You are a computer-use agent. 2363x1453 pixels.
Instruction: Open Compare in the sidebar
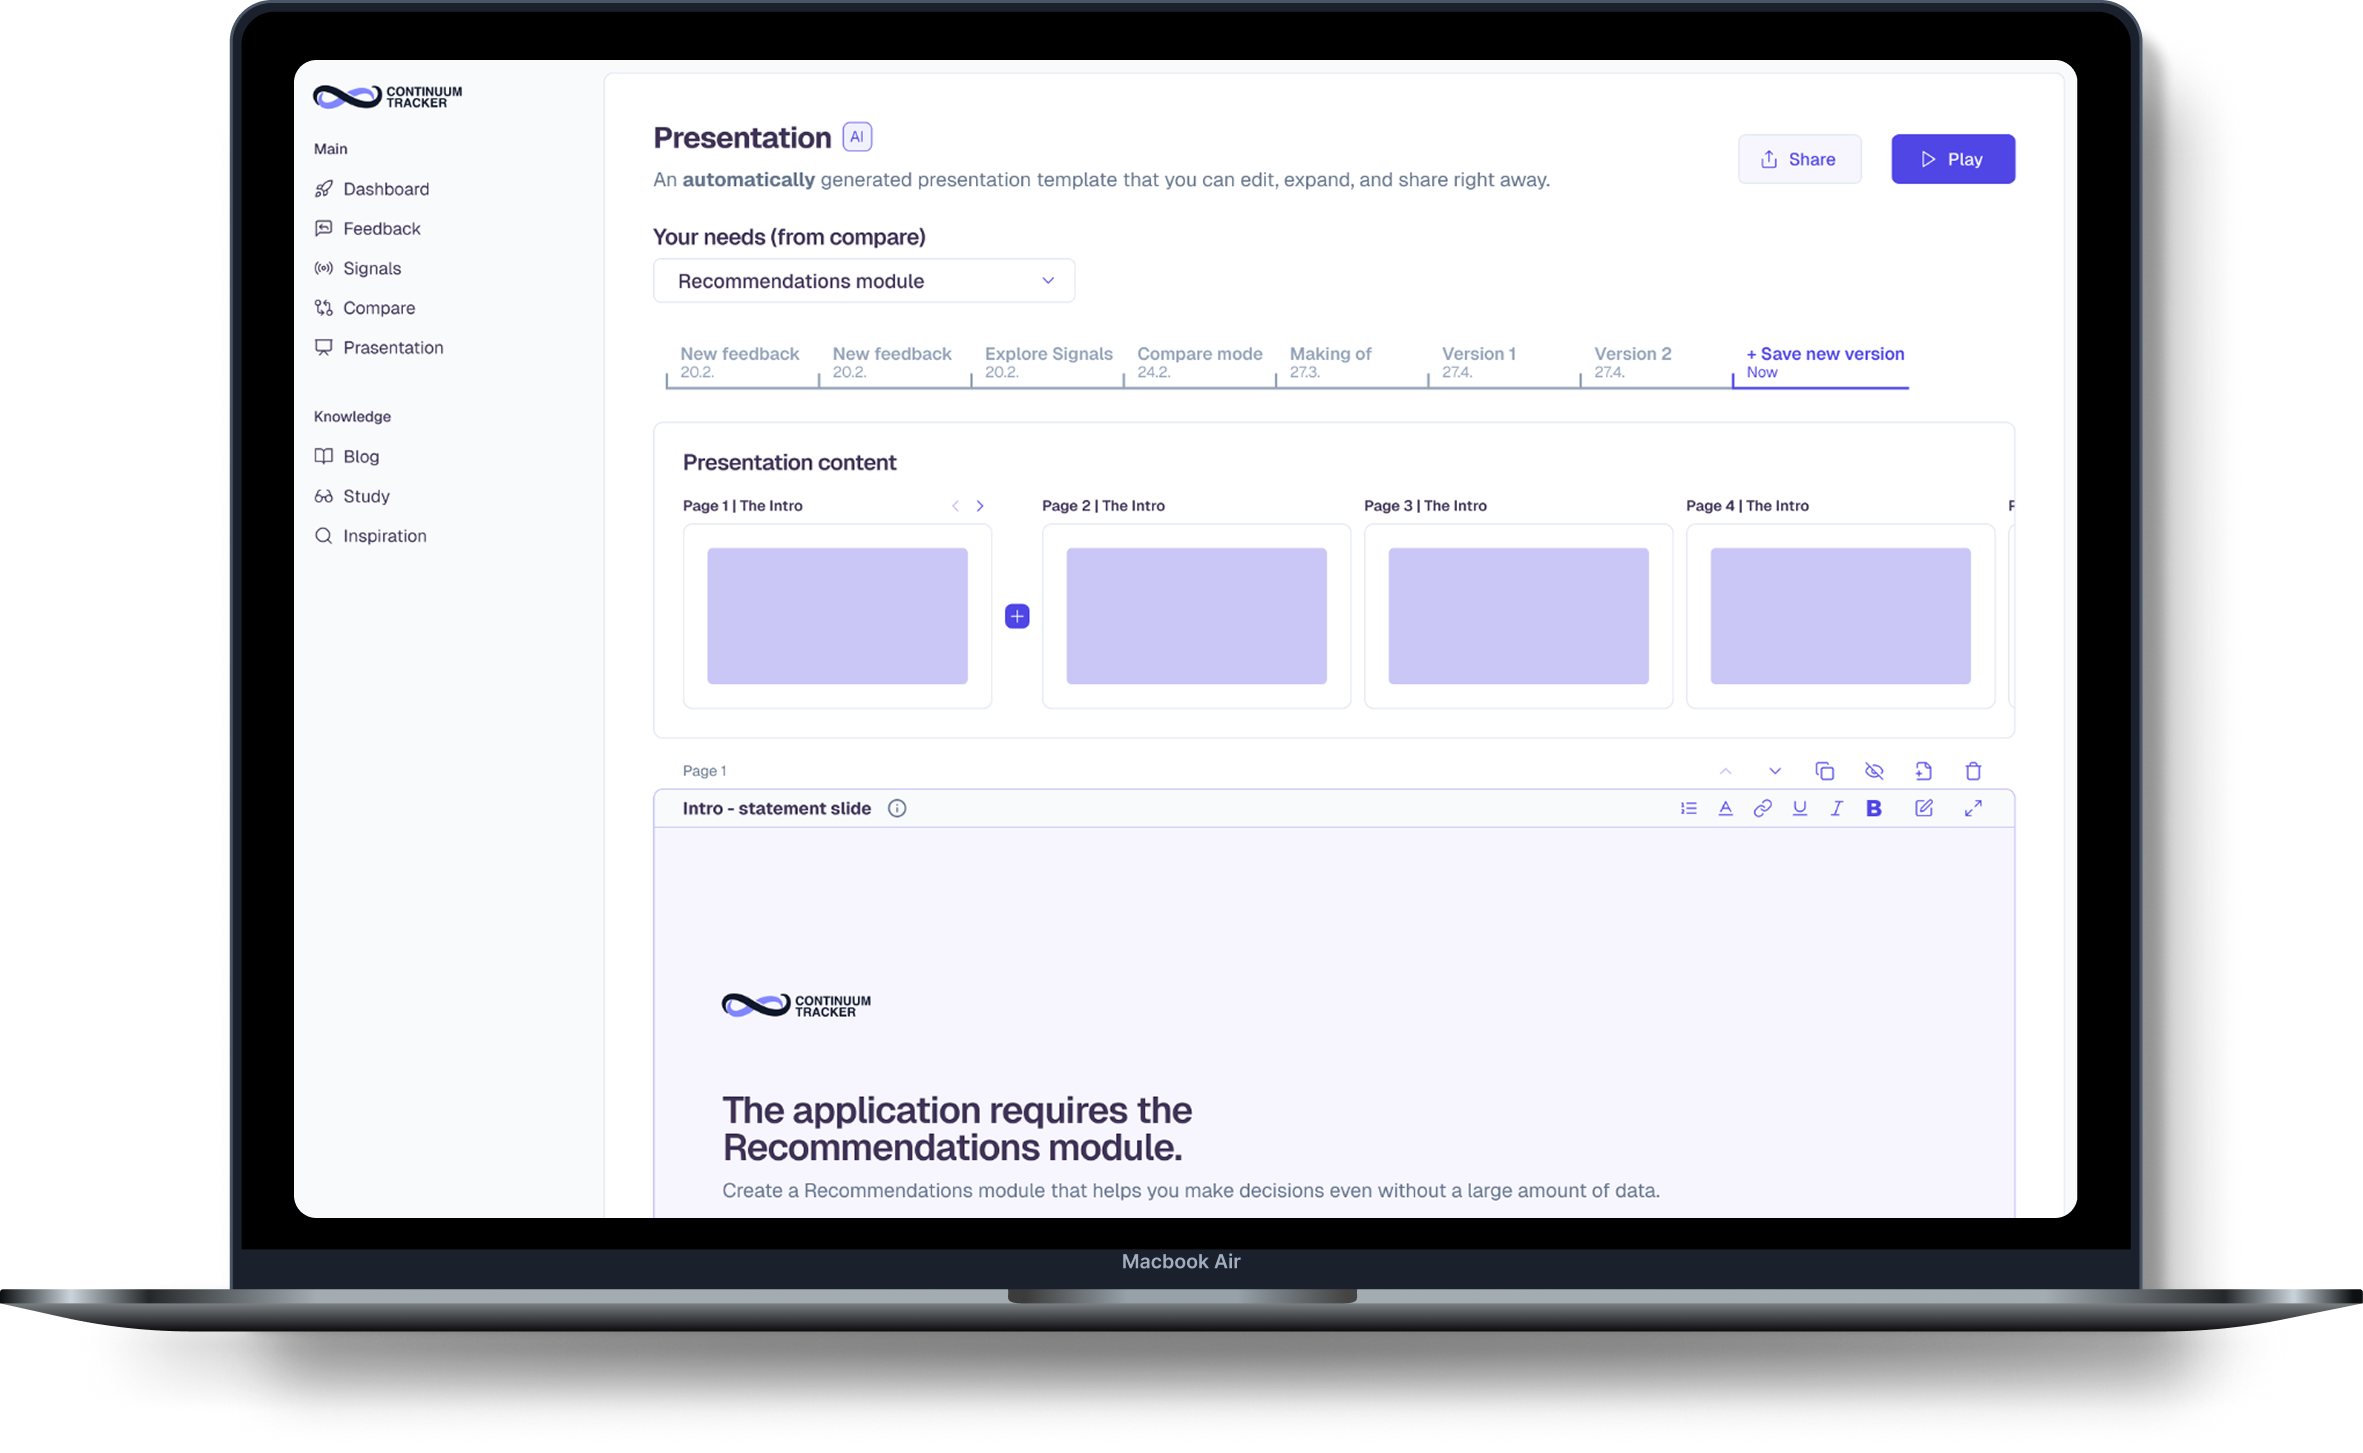pyautogui.click(x=365, y=308)
